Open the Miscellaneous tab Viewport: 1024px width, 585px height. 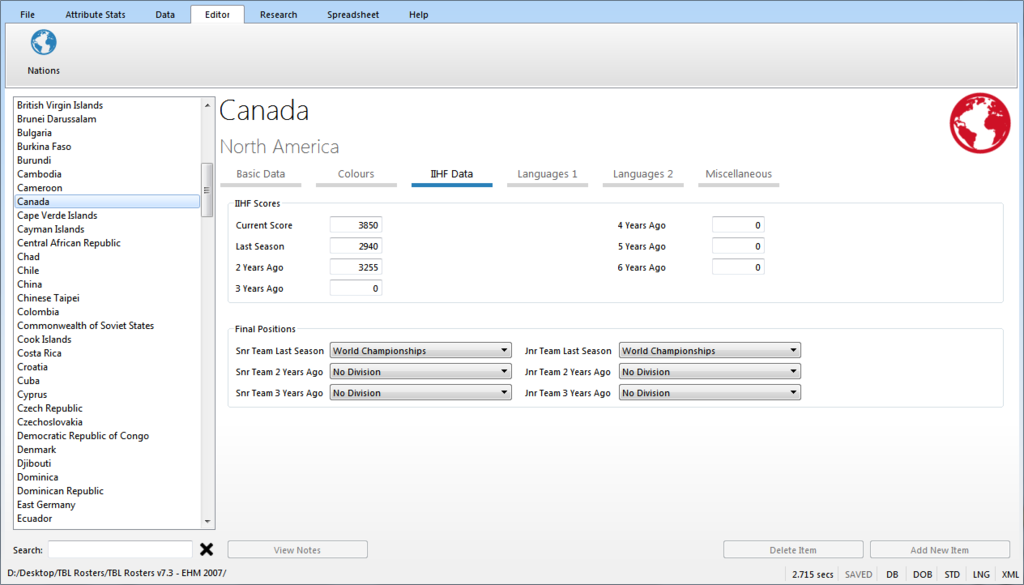pyautogui.click(x=739, y=176)
